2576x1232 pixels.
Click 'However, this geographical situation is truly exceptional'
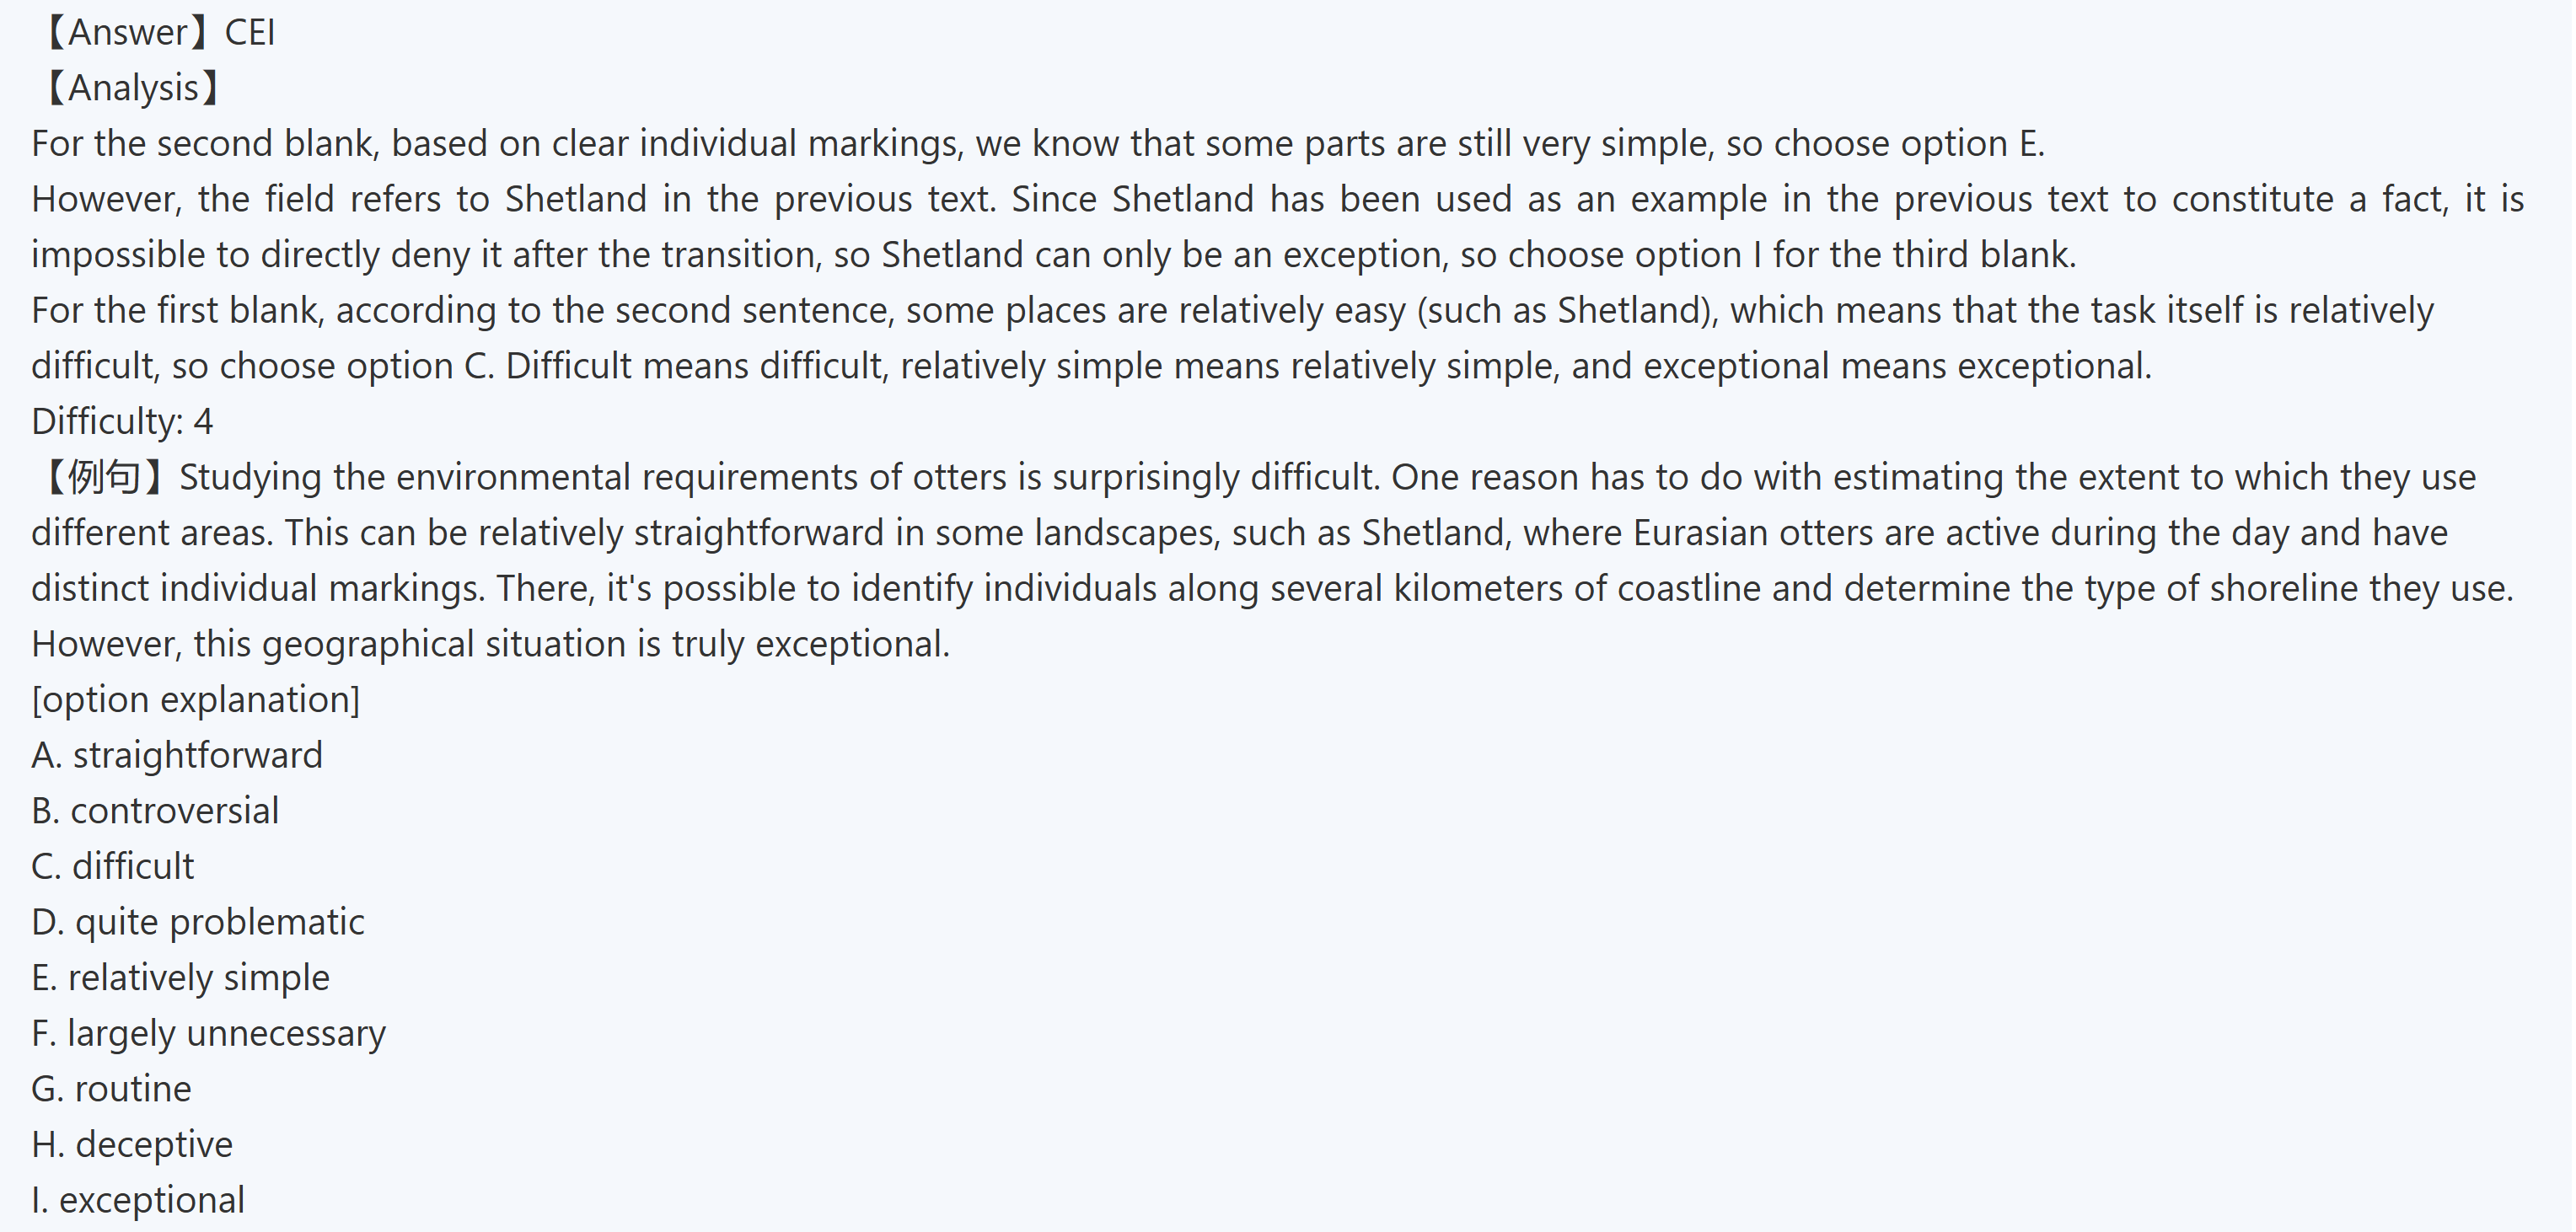pos(490,644)
